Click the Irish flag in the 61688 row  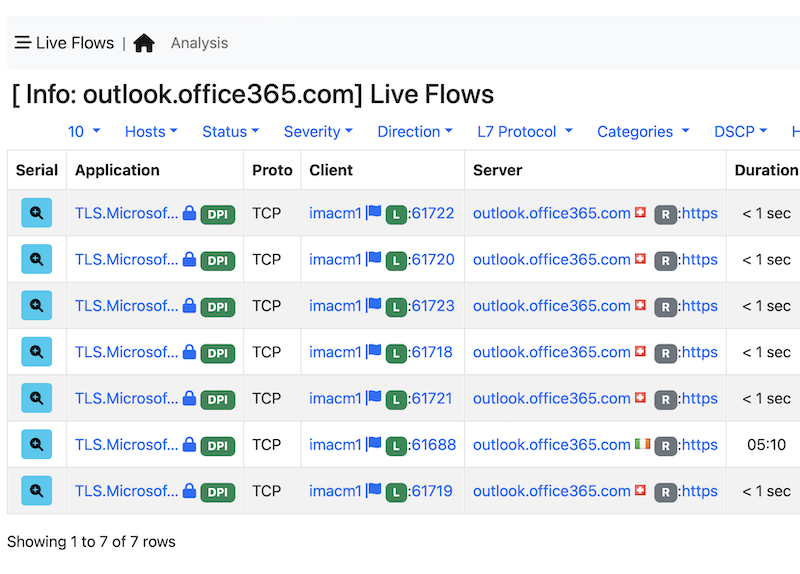[642, 444]
